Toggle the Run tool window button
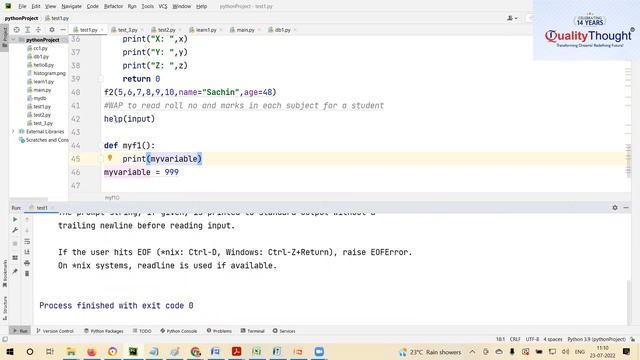640x360 pixels. [x=20, y=331]
